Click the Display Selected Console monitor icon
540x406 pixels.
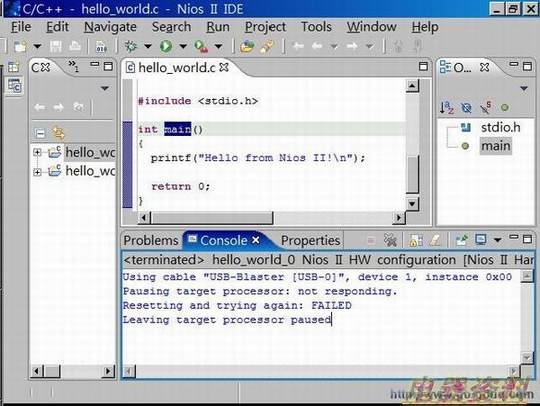coord(480,240)
